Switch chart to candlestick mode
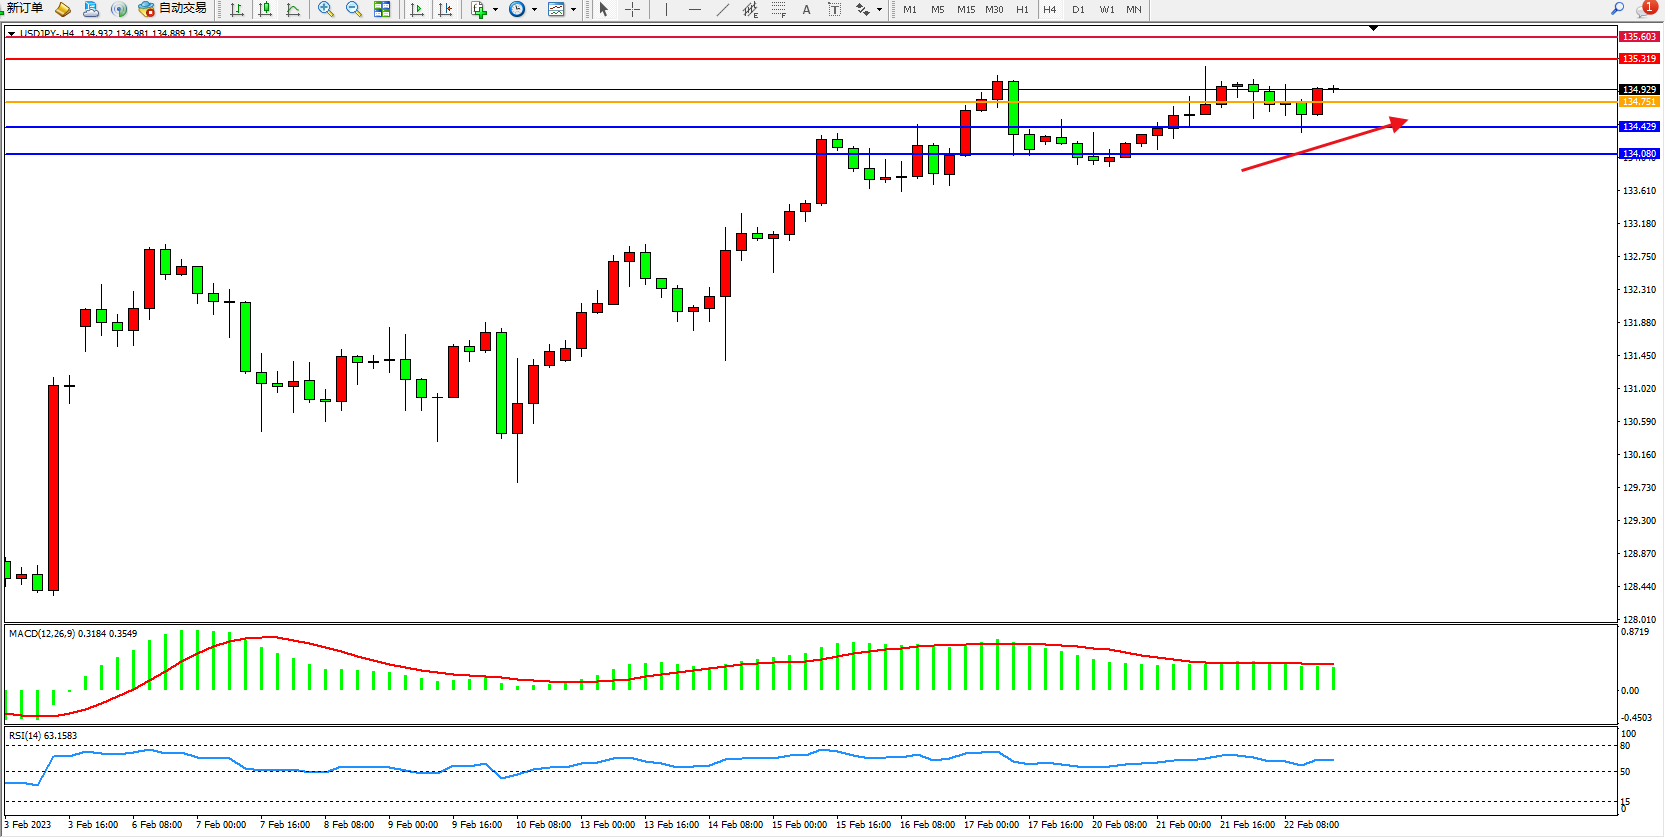The width and height of the screenshot is (1665, 838). coord(265,9)
